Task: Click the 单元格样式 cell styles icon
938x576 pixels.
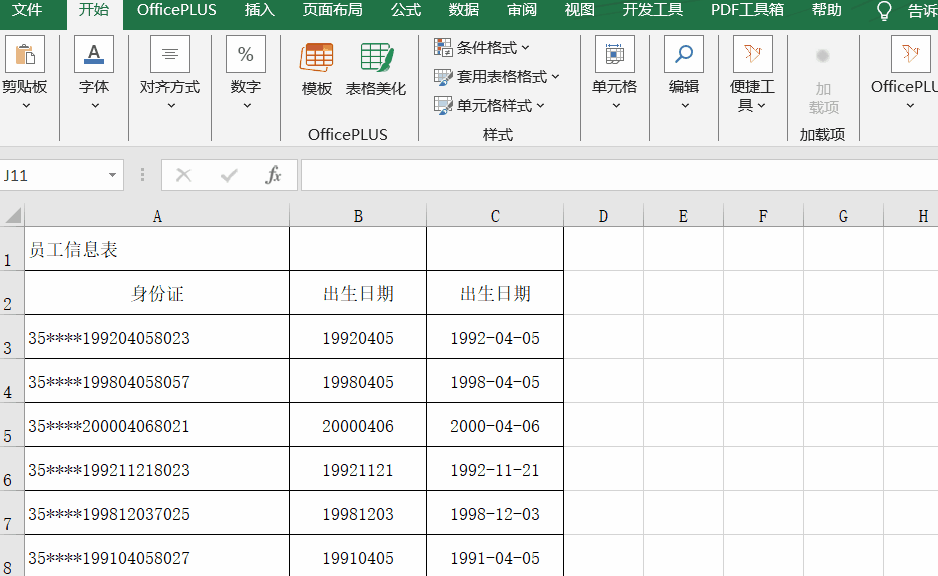Action: click(x=443, y=105)
